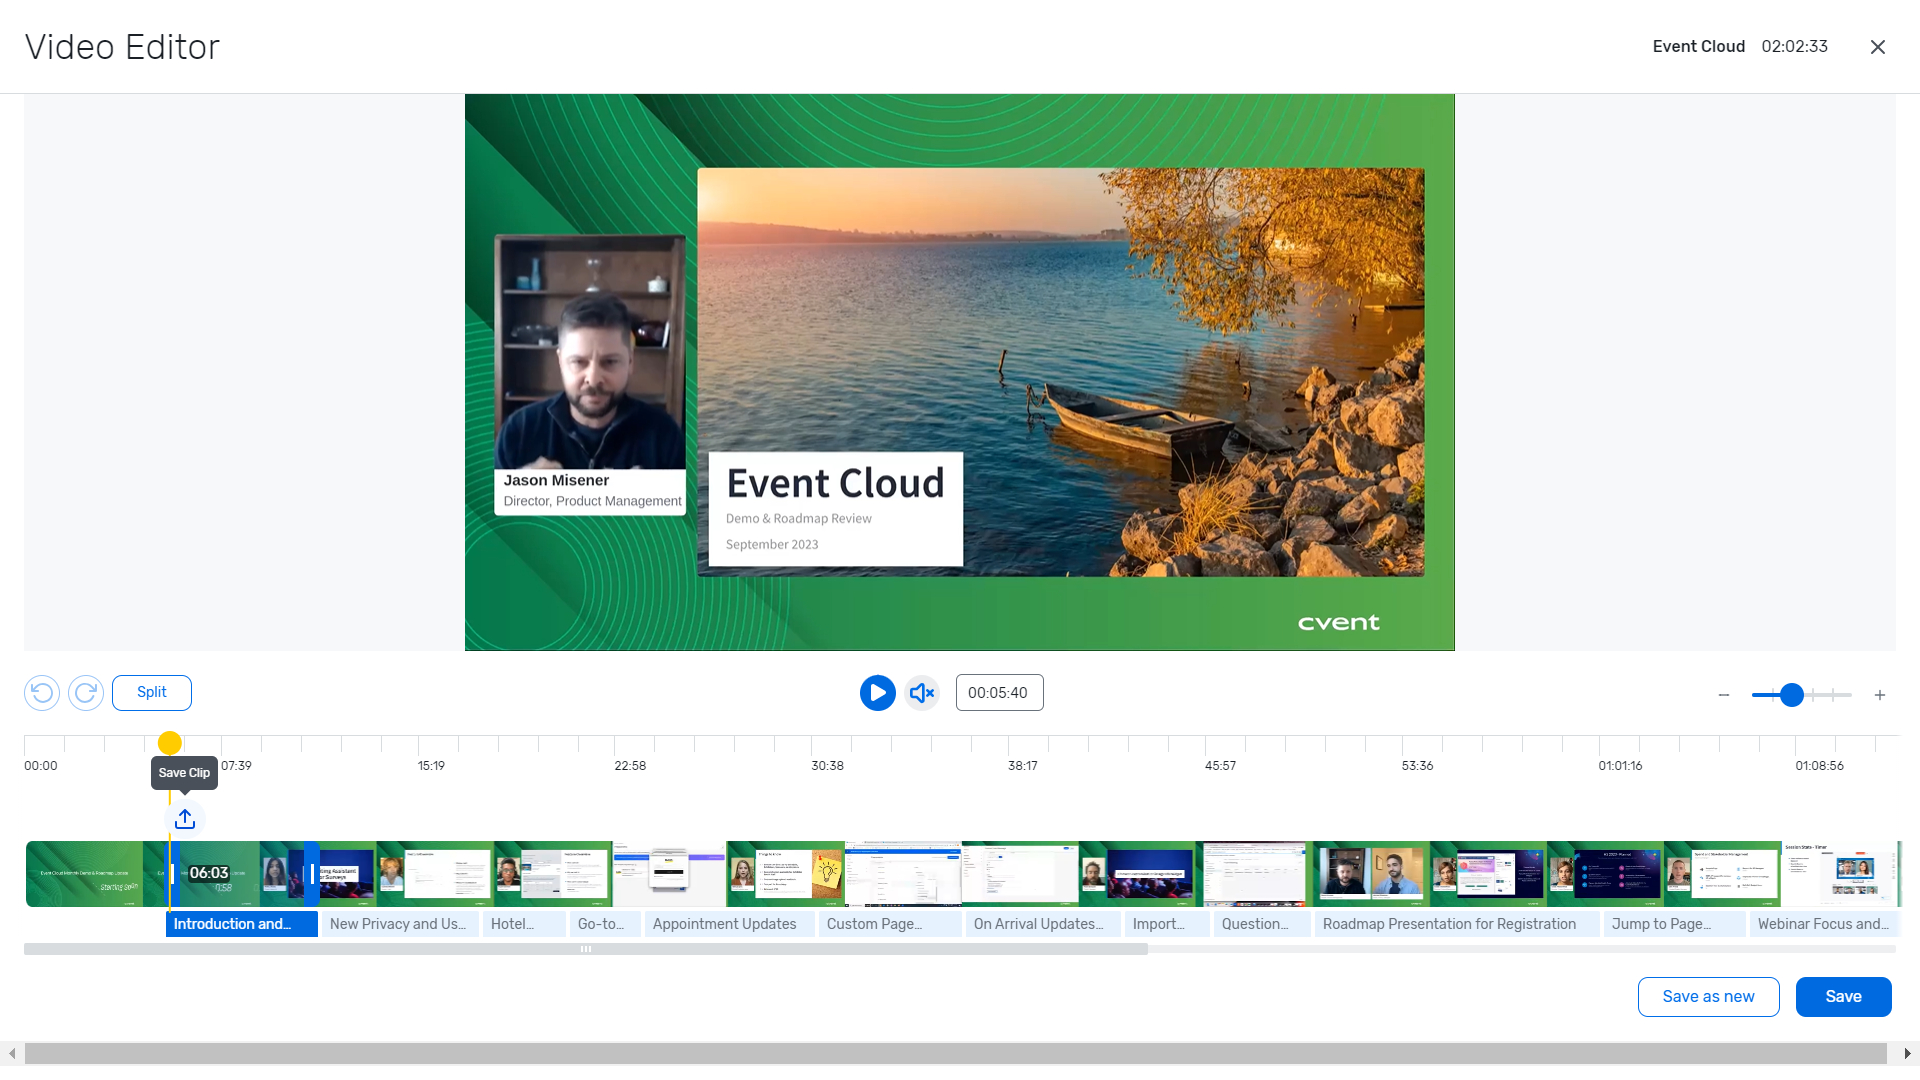Screen dimensions: 1920x1080
Task: Select the Introduction and... chapter
Action: point(242,924)
